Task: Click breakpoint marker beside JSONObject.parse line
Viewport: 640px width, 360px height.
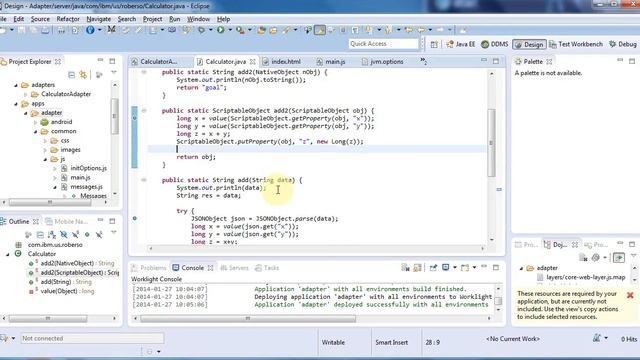Action: click(x=135, y=218)
